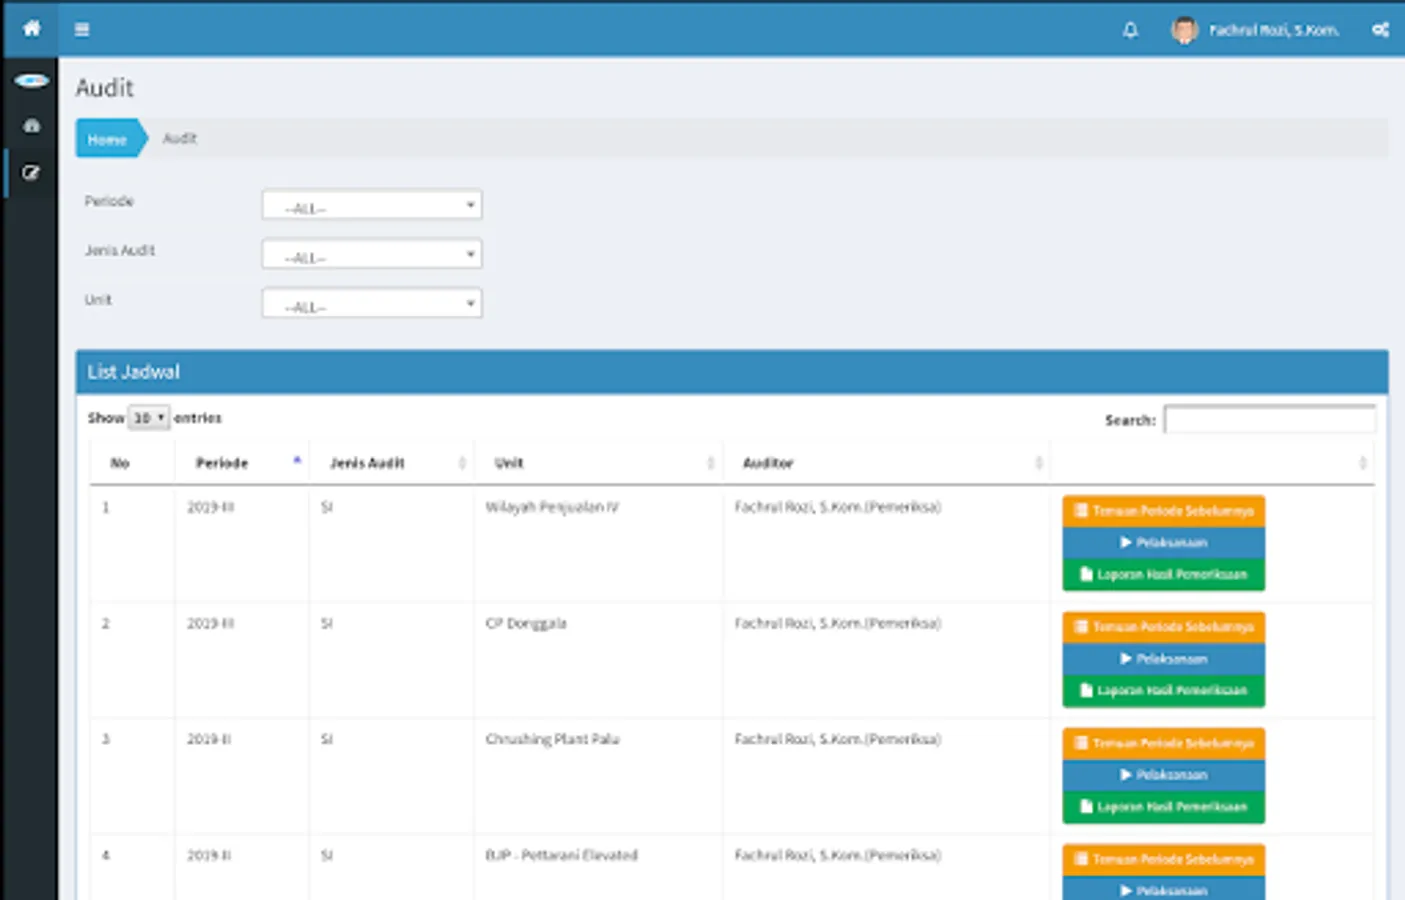Open the dashboard icon in the sidebar
This screenshot has width=1405, height=900.
click(32, 126)
